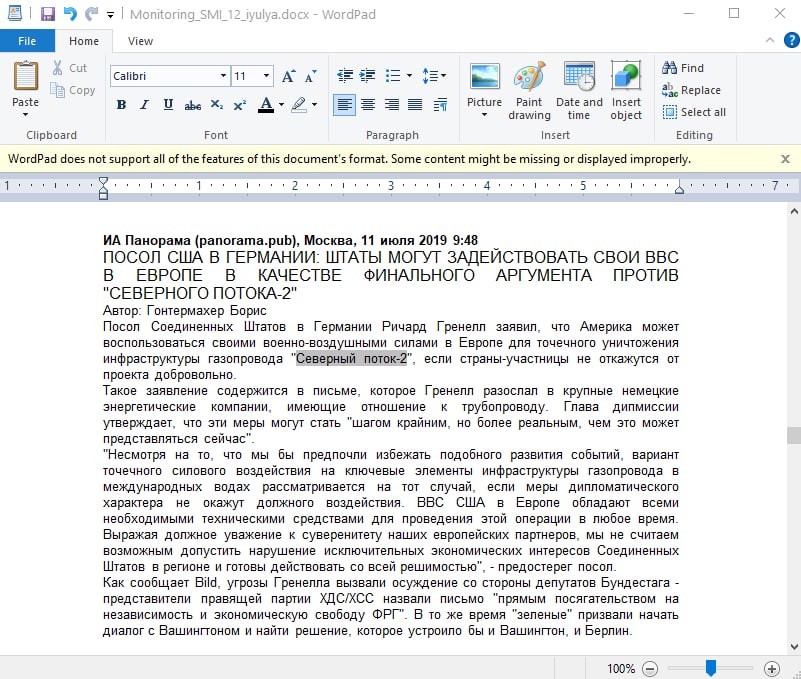
Task: Open the Calibri font family dropdown
Action: [x=223, y=76]
